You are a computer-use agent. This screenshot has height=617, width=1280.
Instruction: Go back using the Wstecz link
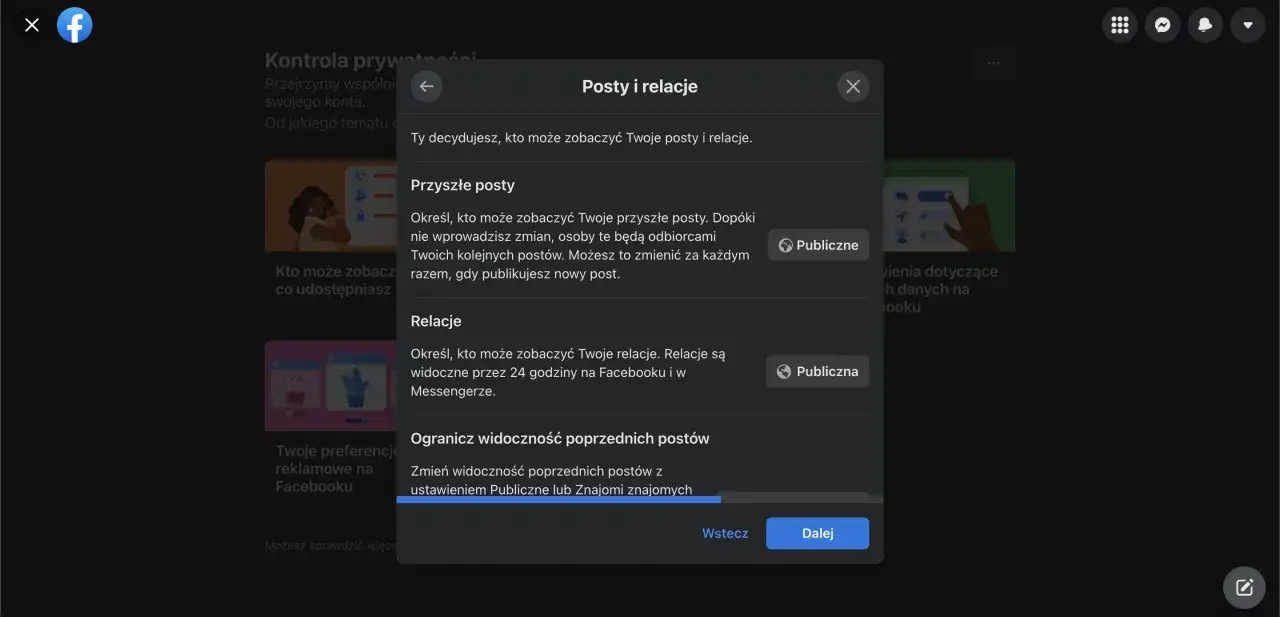724,533
